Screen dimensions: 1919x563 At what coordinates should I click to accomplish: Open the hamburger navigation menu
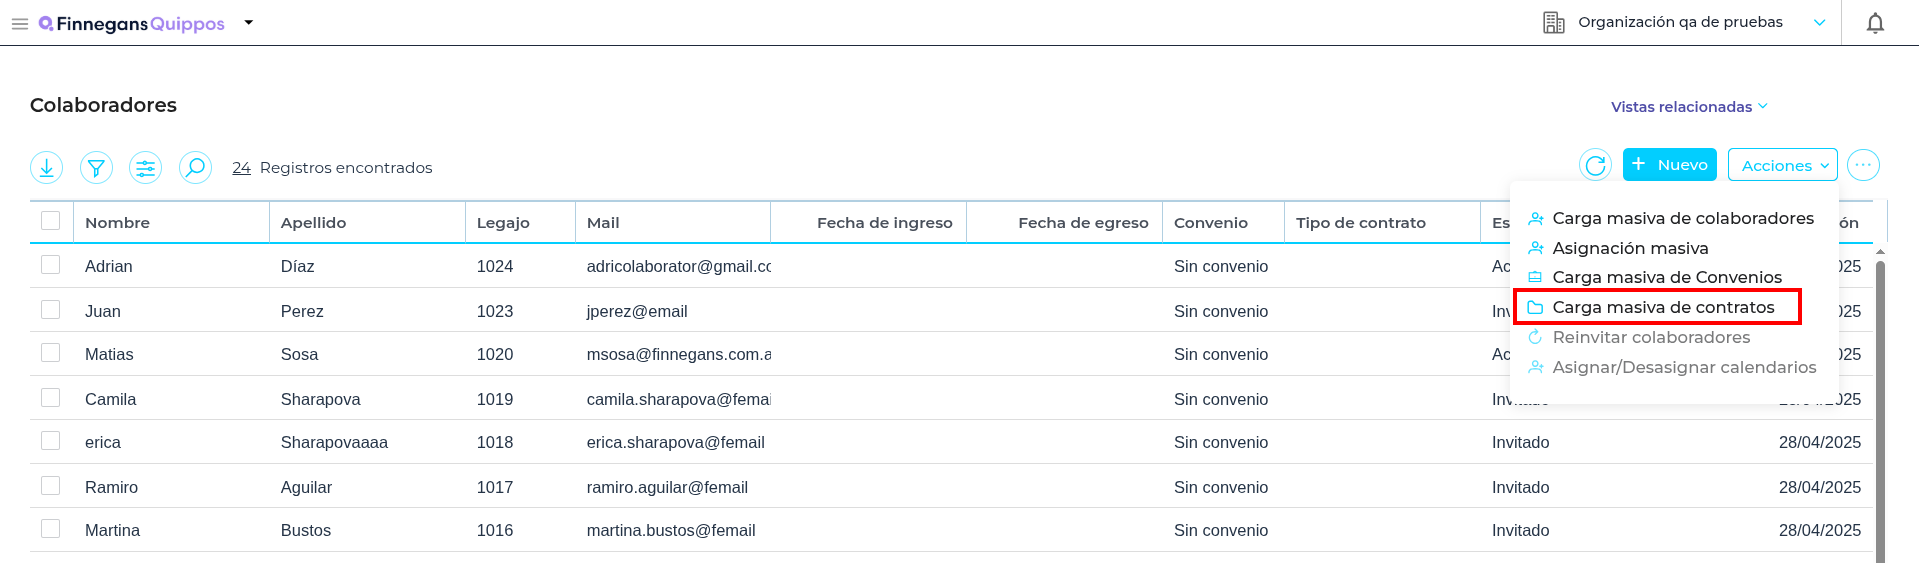click(19, 23)
